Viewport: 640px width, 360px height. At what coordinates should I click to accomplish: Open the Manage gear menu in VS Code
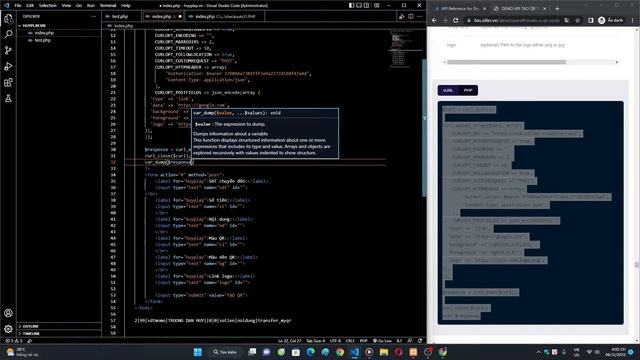8,329
